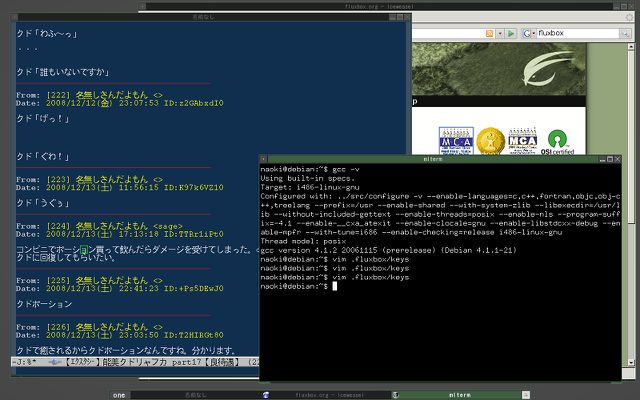Click the Google search engine icon
Screen dimensions: 640x400
[526, 33]
